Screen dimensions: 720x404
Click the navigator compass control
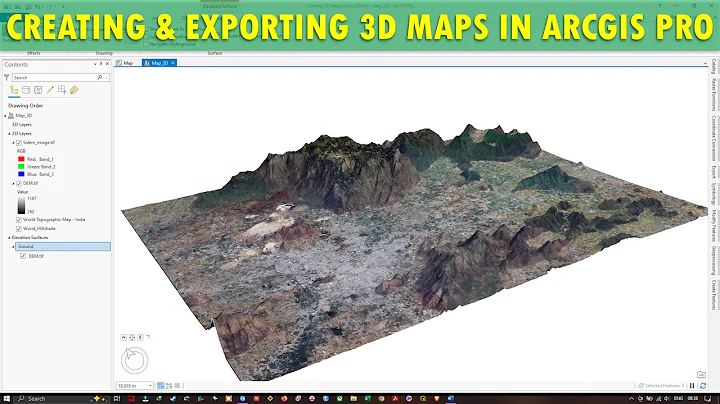pyautogui.click(x=135, y=360)
